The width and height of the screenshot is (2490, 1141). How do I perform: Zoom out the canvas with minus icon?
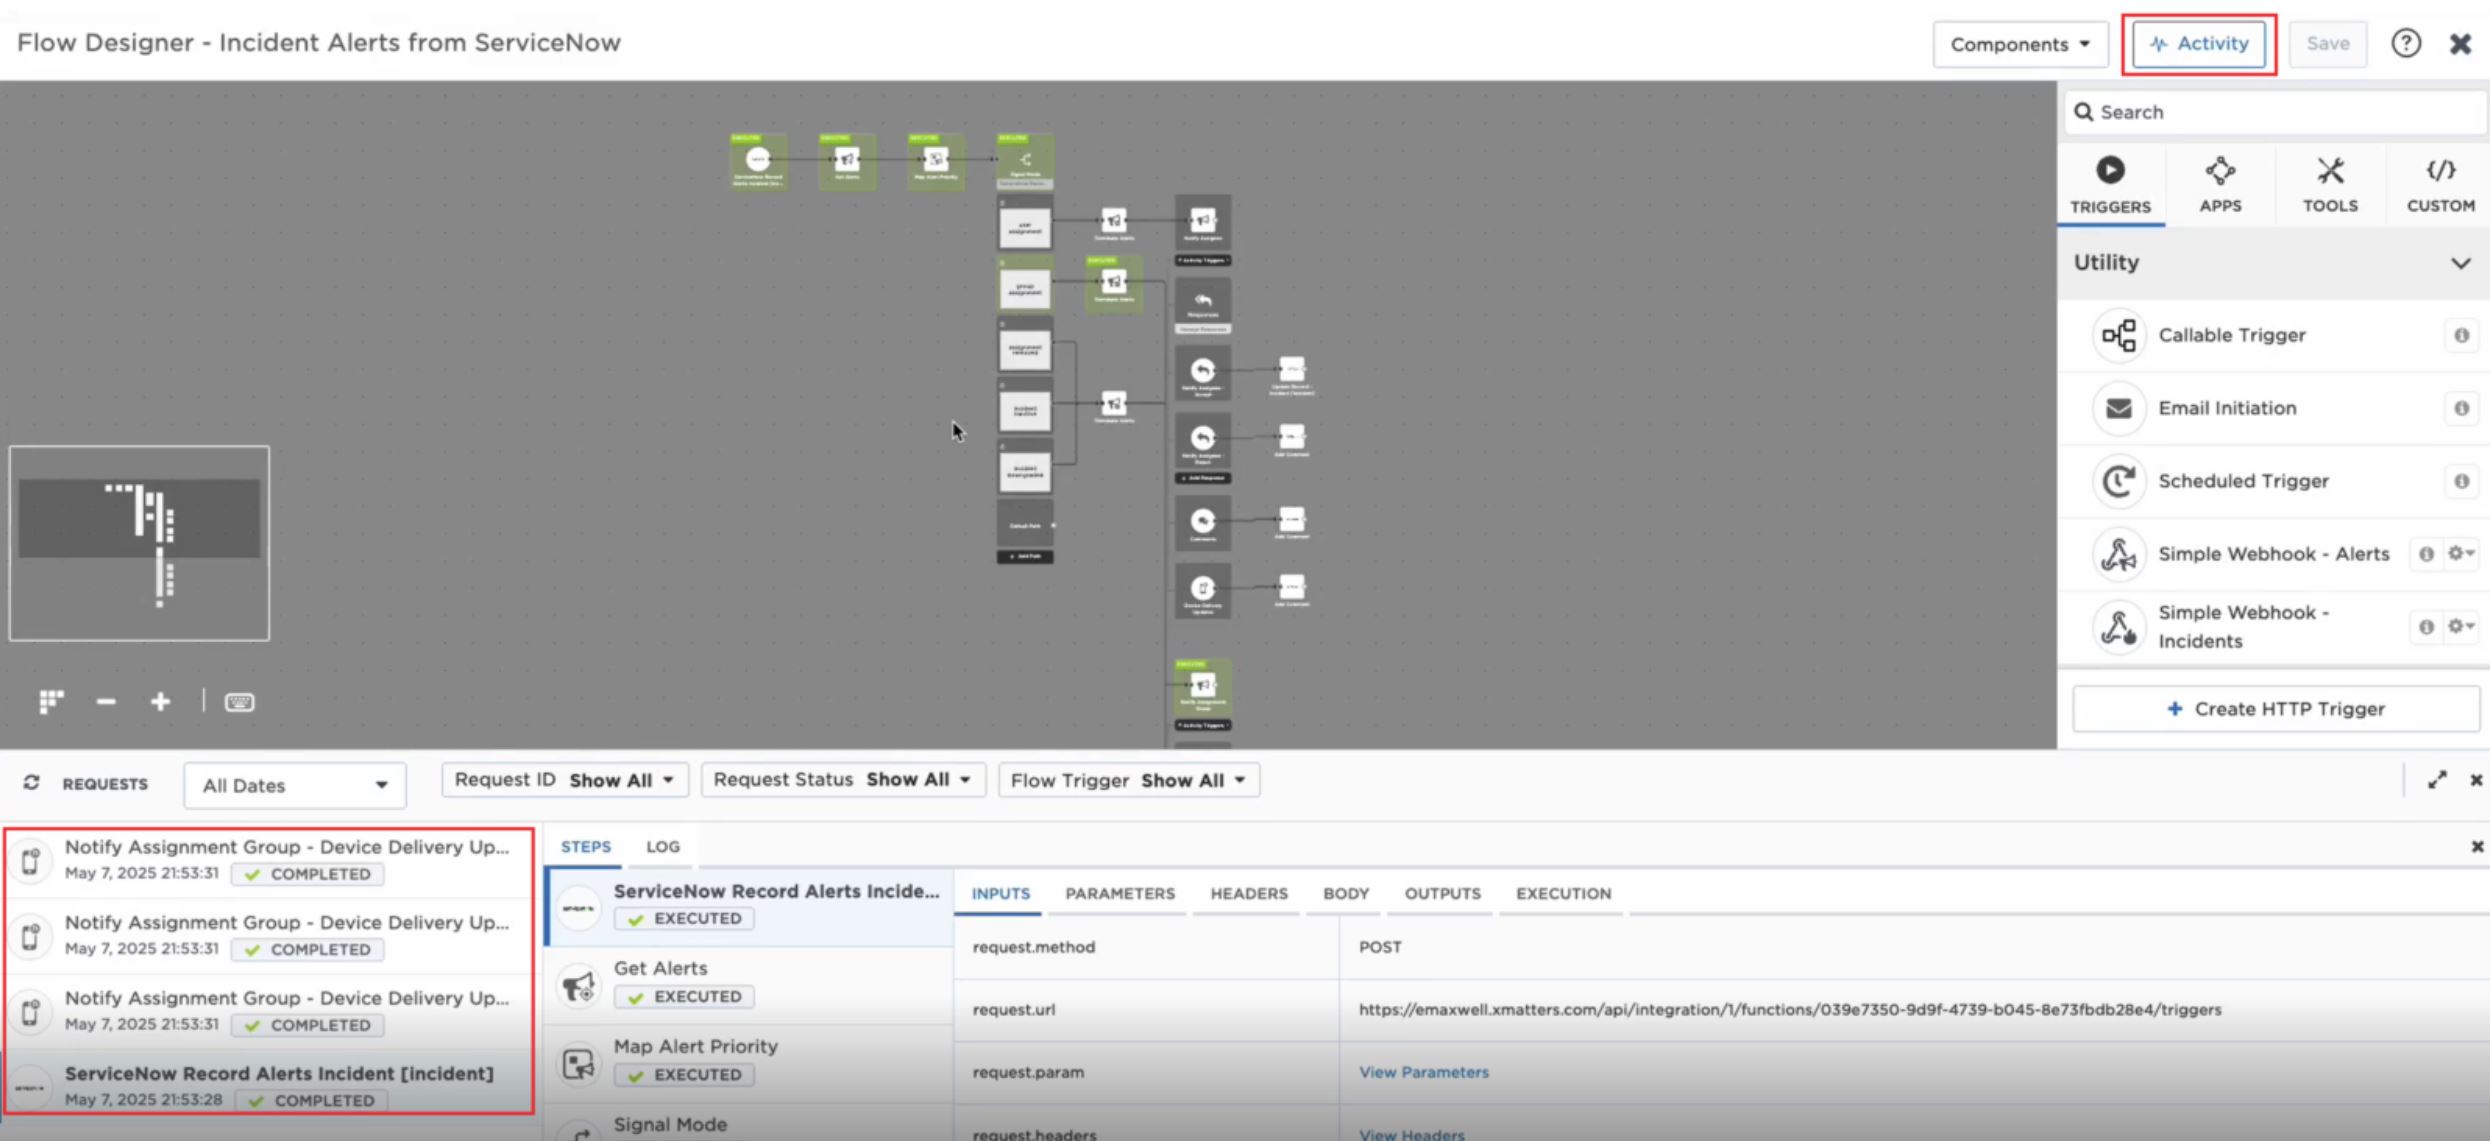coord(106,702)
